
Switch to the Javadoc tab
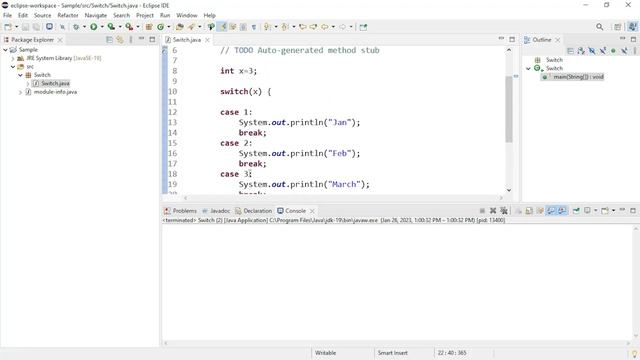pyautogui.click(x=216, y=211)
